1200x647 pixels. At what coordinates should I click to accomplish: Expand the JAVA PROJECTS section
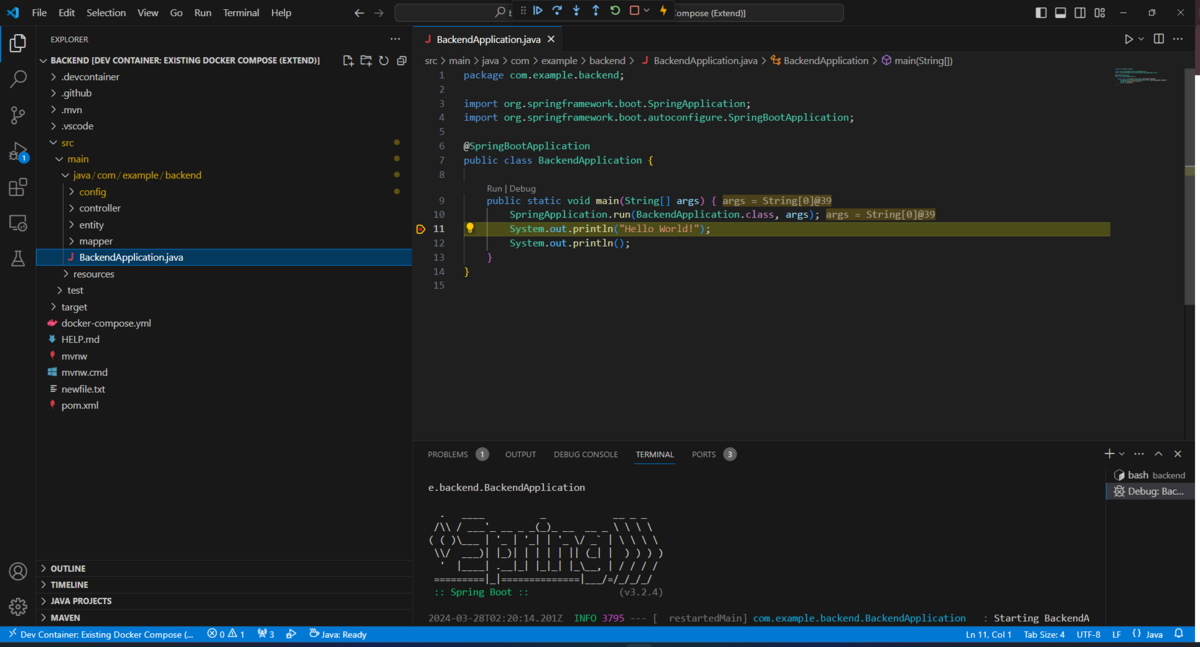click(81, 601)
